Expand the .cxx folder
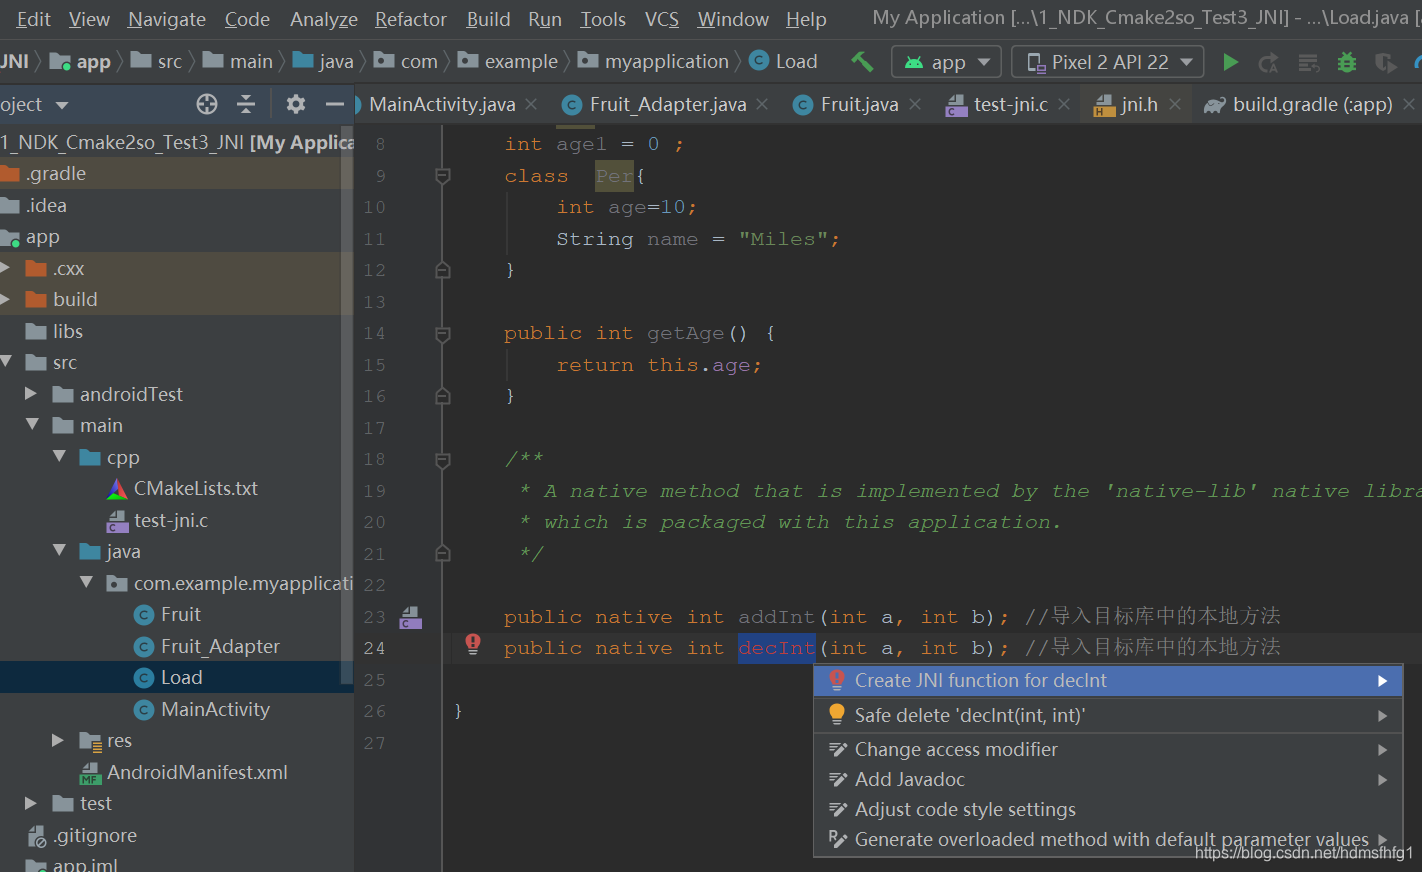 click(x=6, y=268)
